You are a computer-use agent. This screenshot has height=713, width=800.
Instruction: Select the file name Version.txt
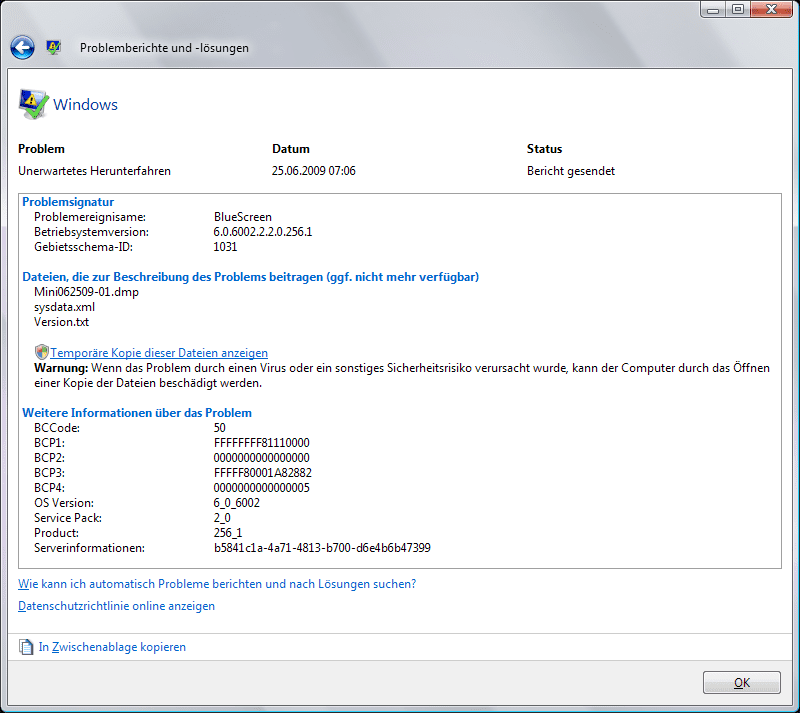(61, 322)
